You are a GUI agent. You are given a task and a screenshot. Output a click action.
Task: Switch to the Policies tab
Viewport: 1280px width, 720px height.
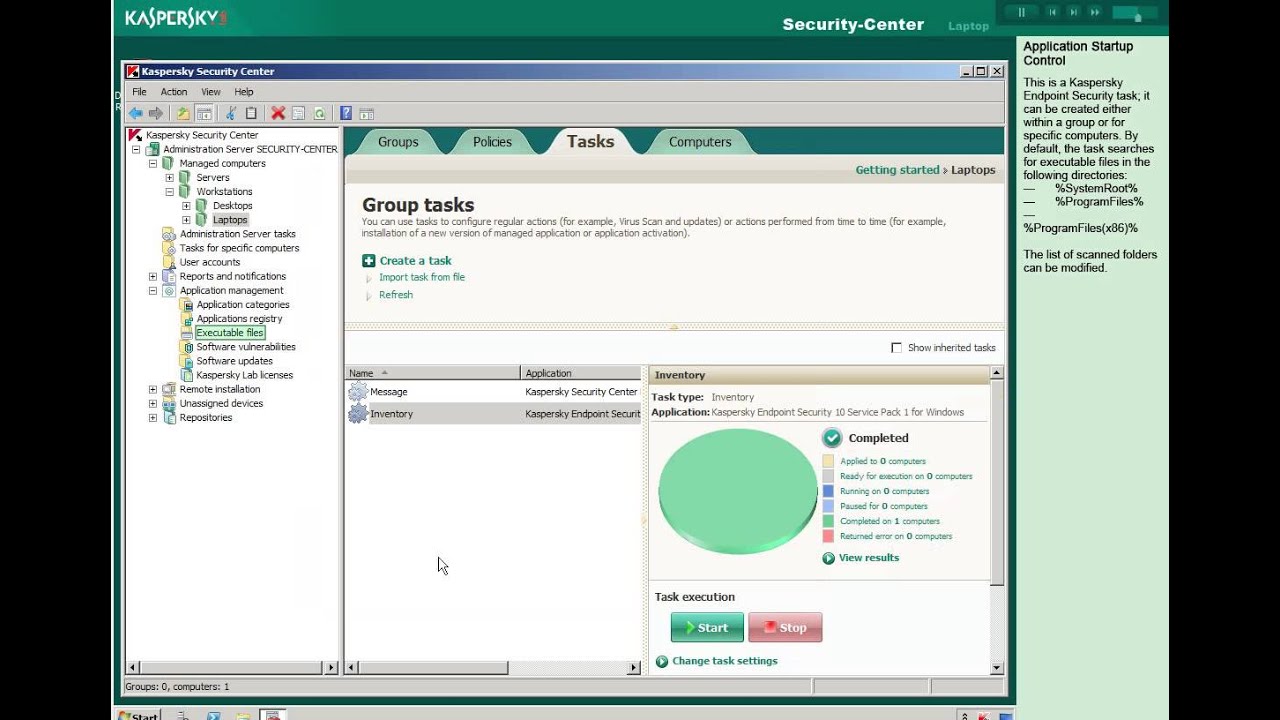point(492,142)
